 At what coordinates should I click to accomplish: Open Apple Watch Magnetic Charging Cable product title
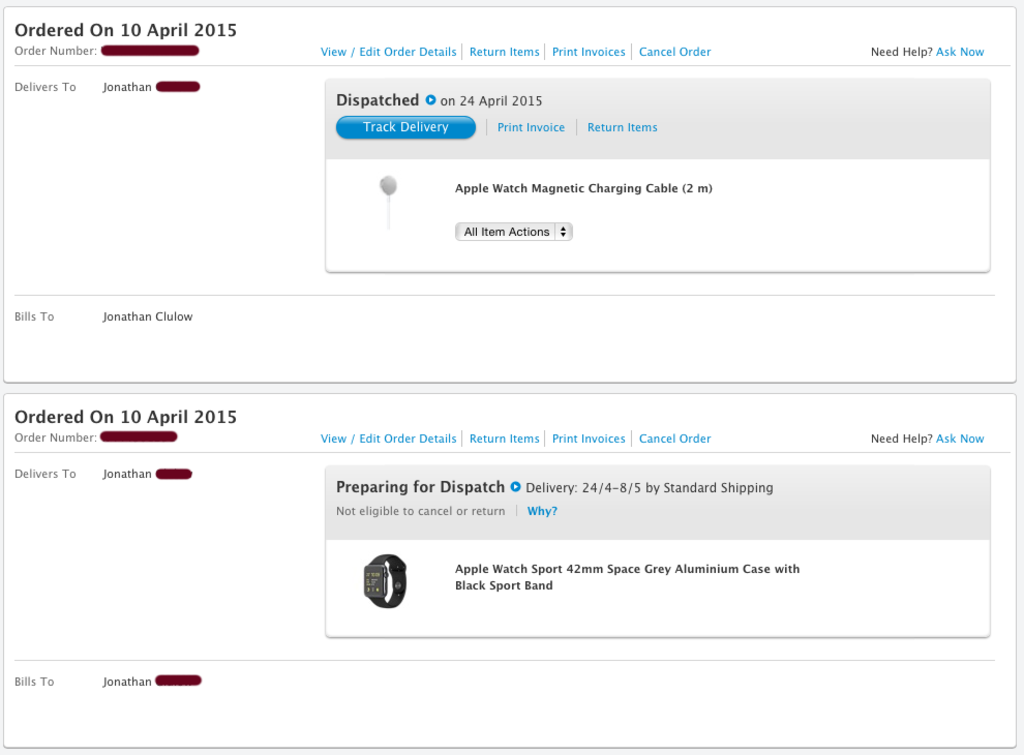pos(583,188)
